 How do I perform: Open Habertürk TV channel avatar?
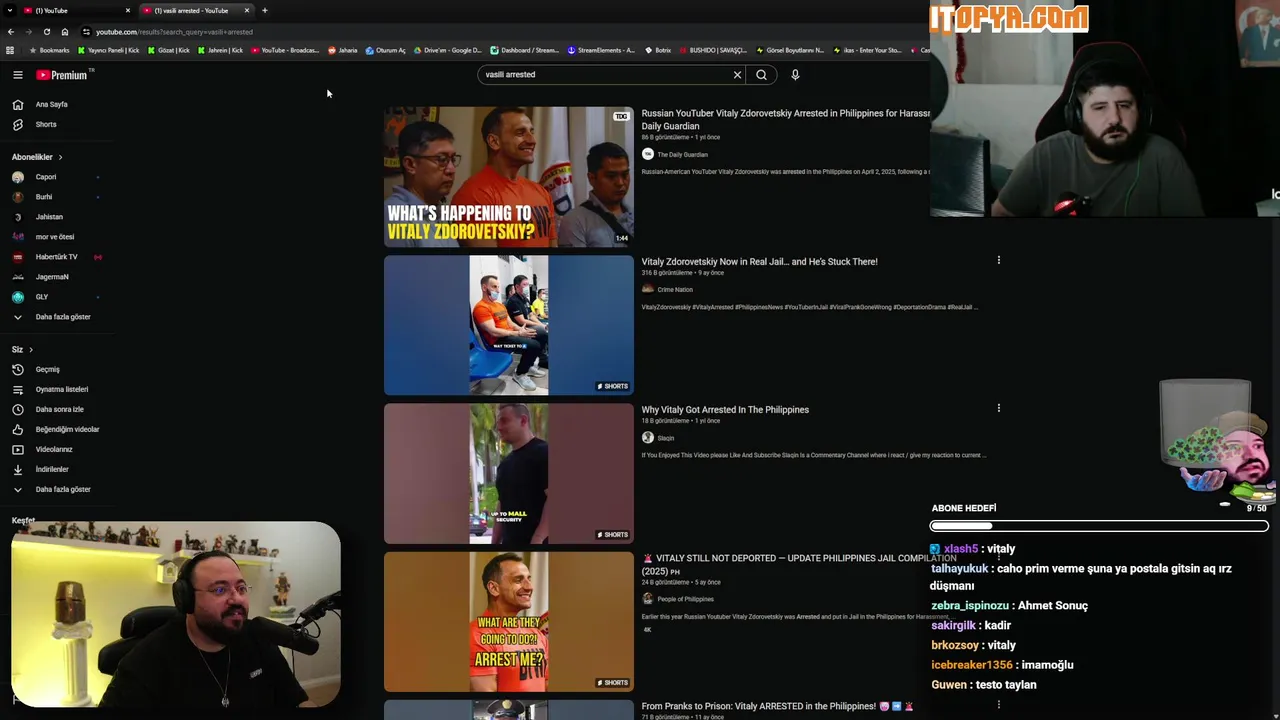pos(17,257)
